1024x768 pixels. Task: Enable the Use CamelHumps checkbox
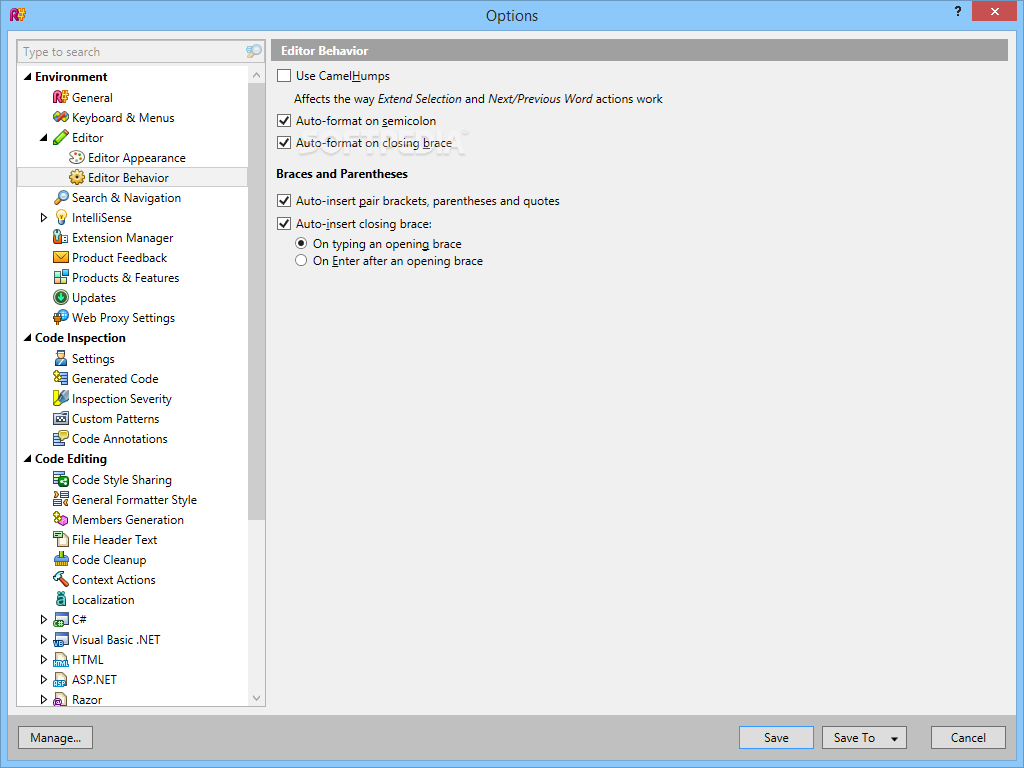coord(284,76)
